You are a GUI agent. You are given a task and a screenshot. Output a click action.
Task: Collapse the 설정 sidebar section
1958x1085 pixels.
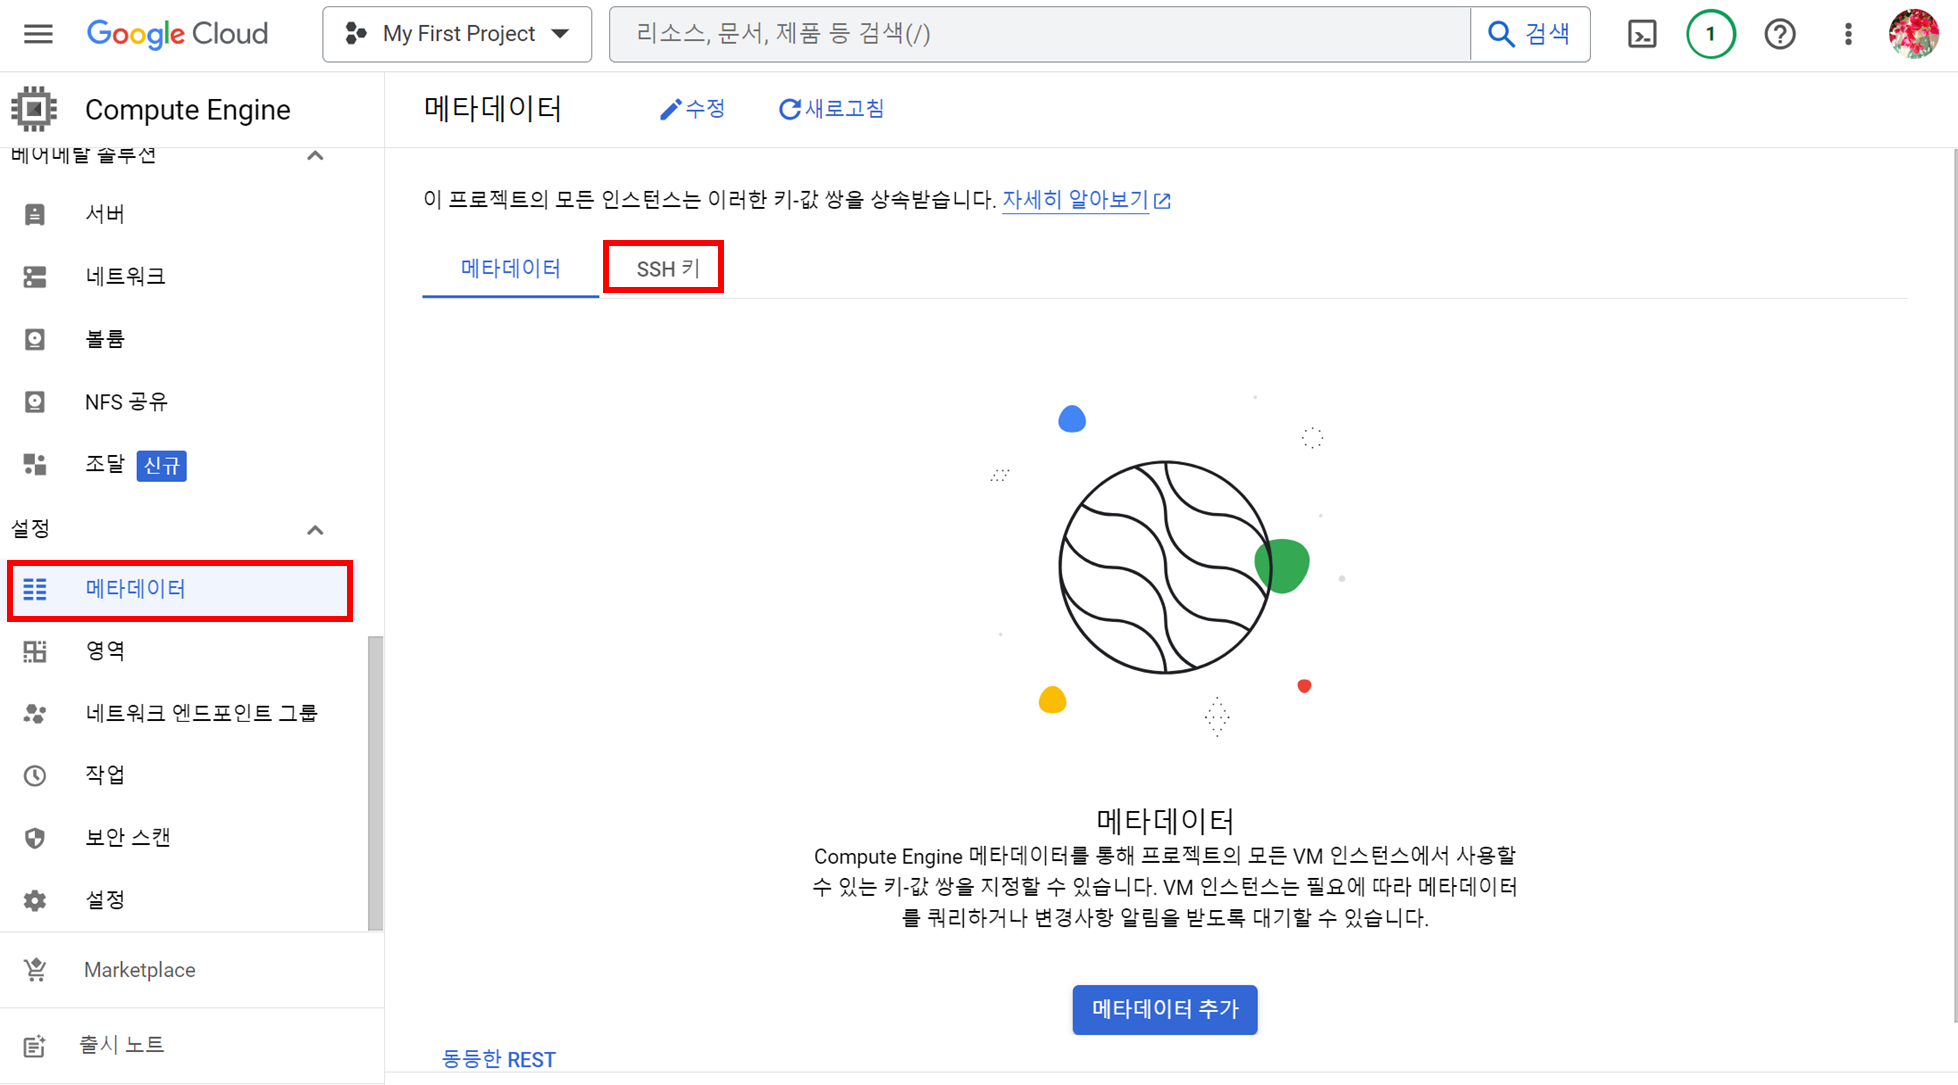click(x=315, y=530)
